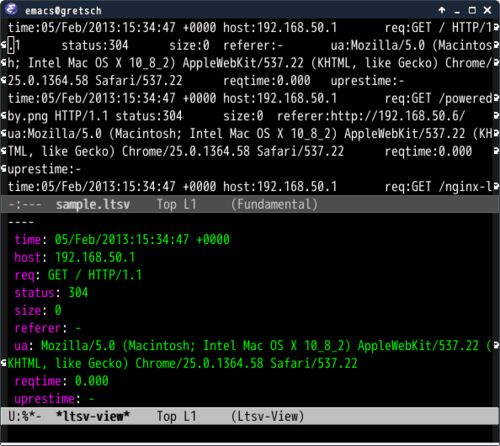Image resolution: width=500 pixels, height=446 pixels.
Task: Click the green reqtime value 0.000
Action: pos(92,381)
